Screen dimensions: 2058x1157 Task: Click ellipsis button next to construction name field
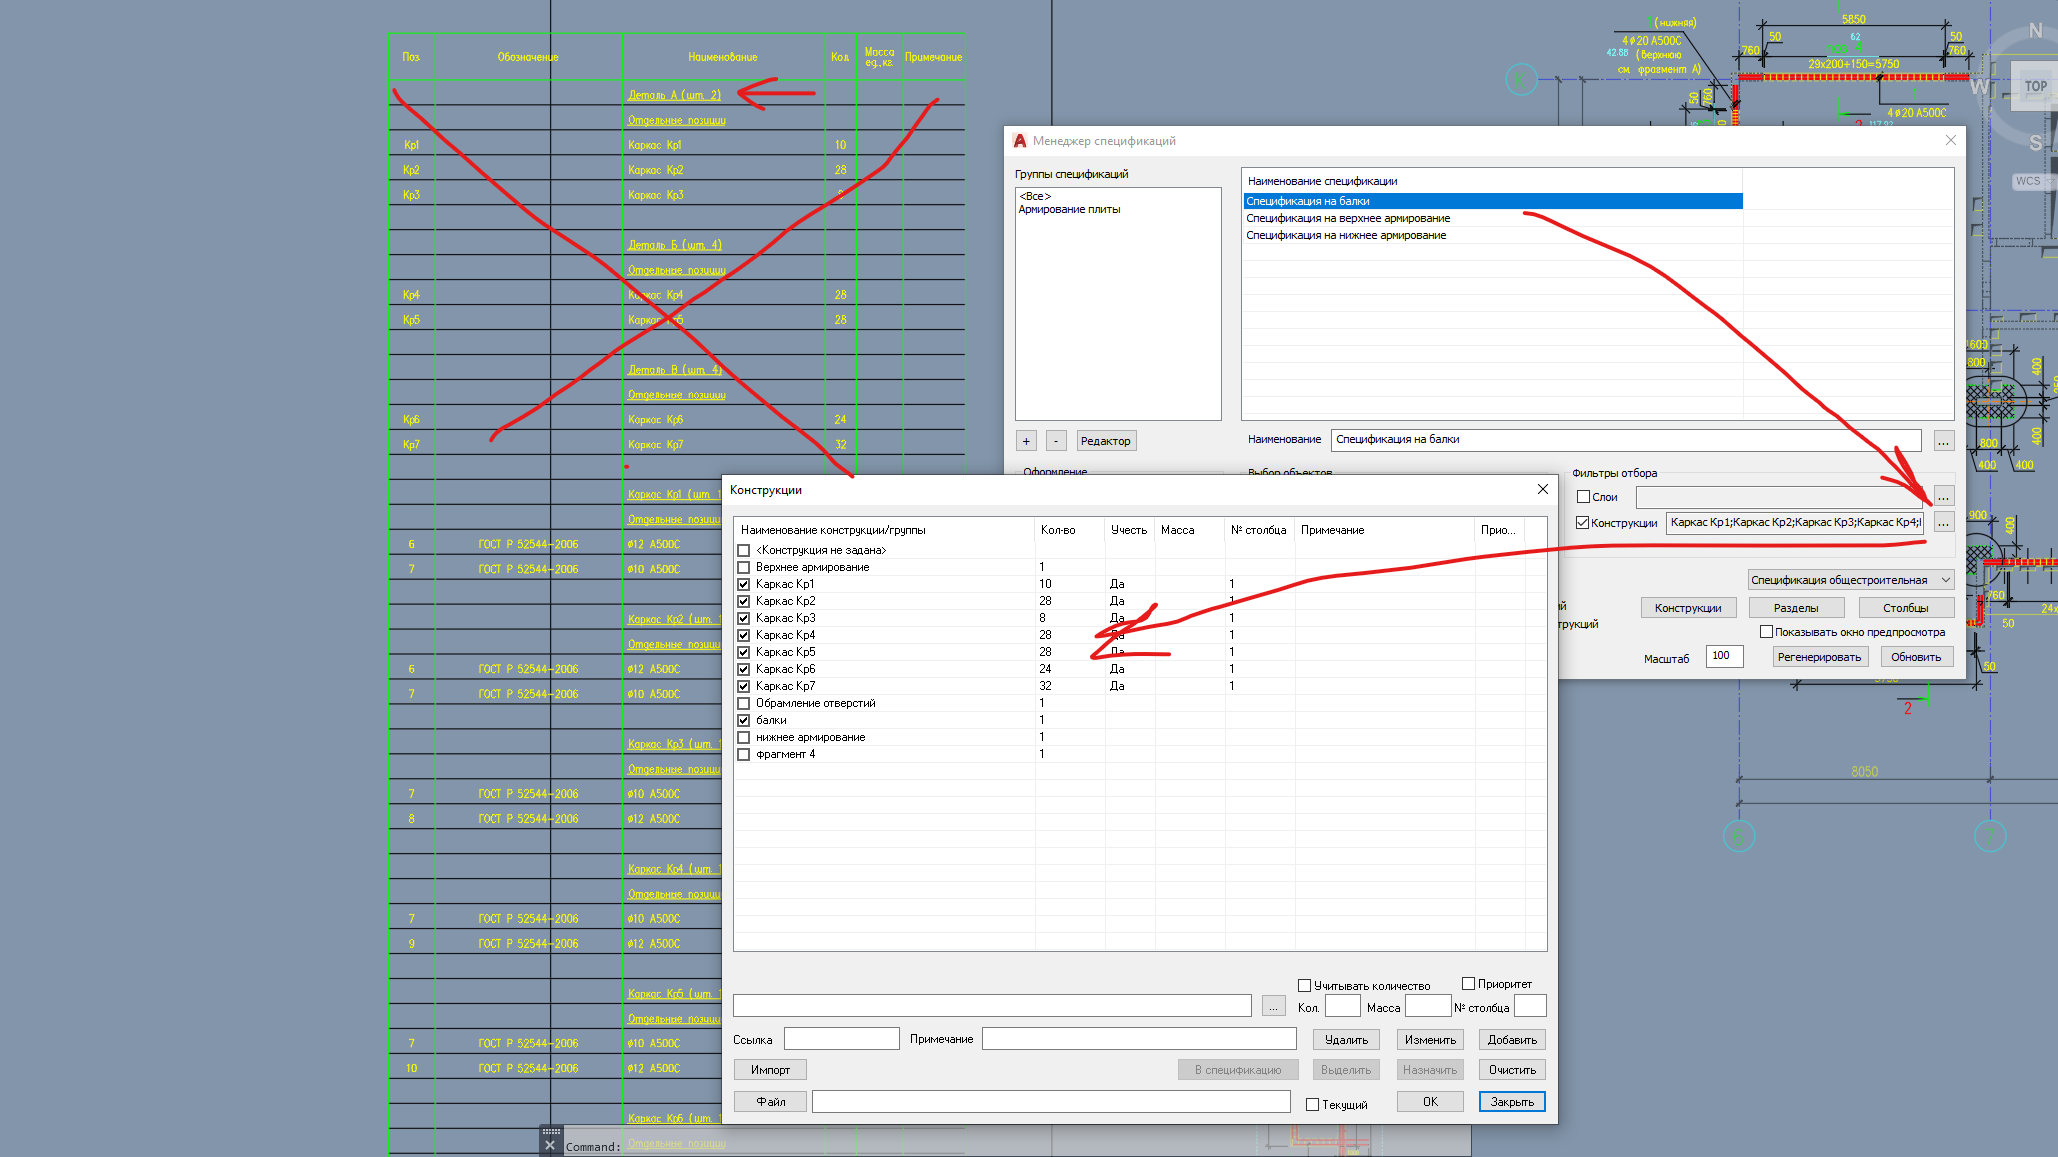pos(1273,1007)
